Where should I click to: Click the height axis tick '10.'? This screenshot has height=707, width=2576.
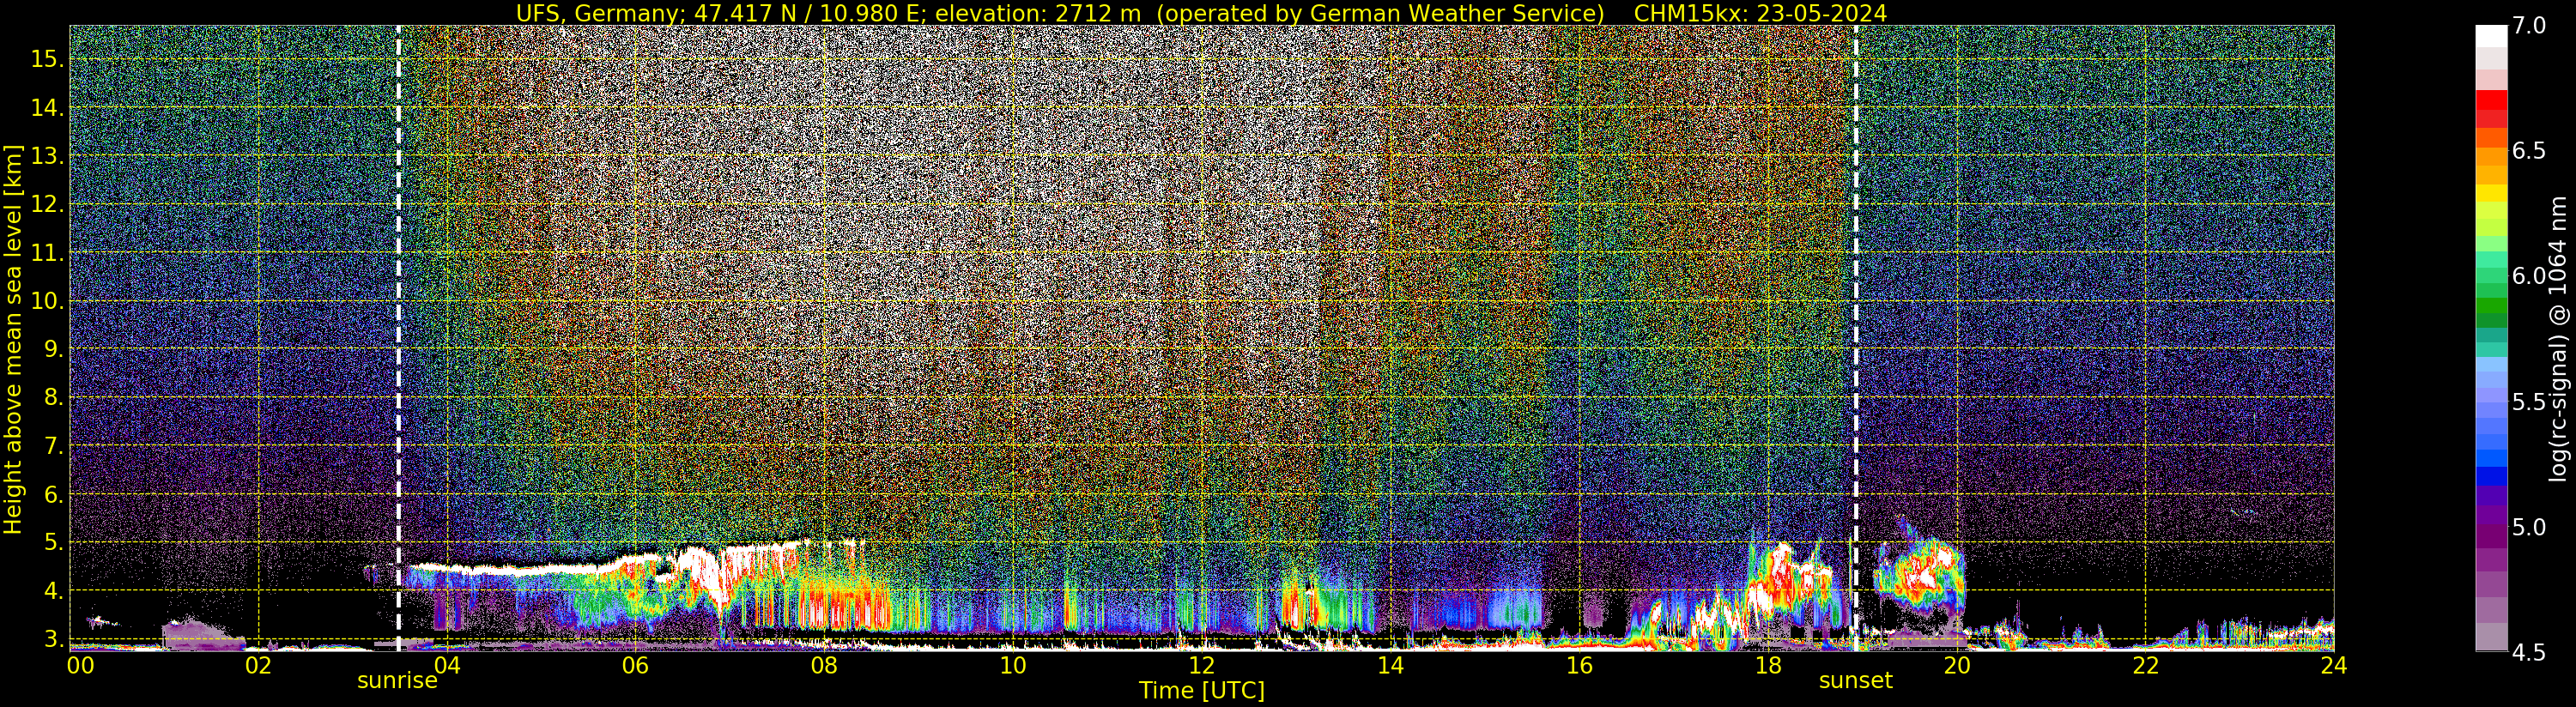tap(47, 301)
